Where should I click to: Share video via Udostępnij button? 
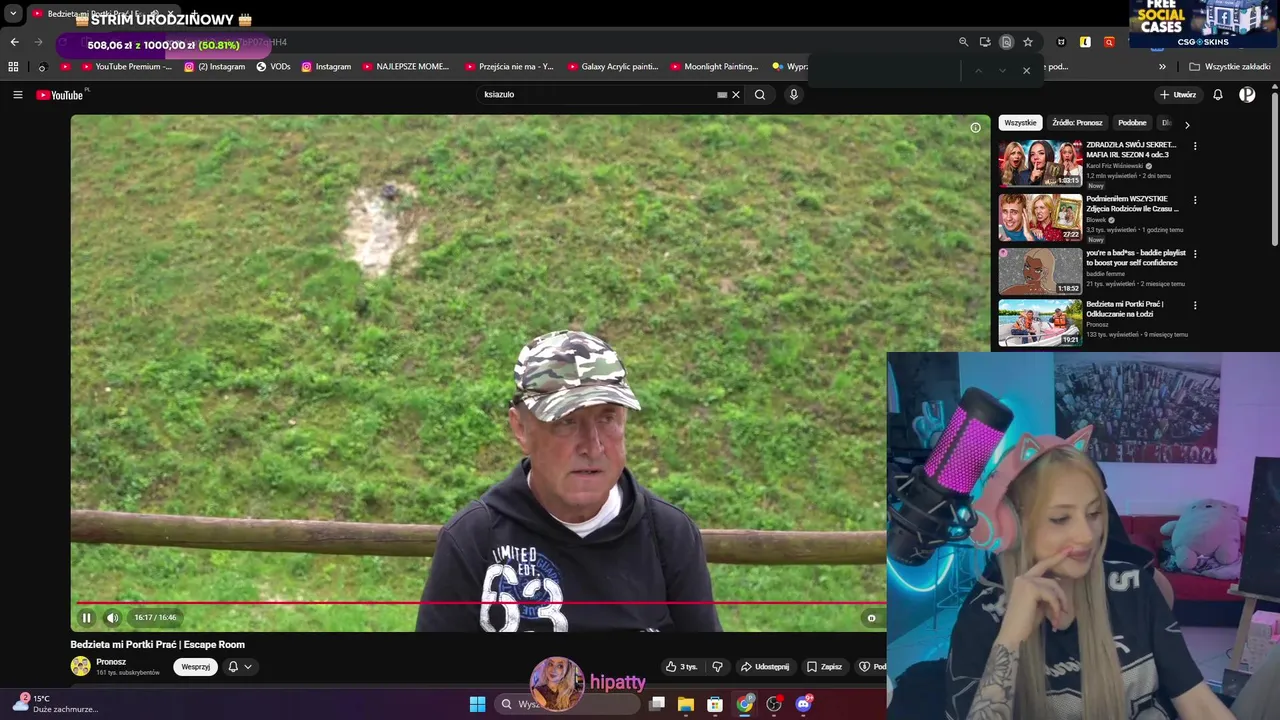[765, 667]
